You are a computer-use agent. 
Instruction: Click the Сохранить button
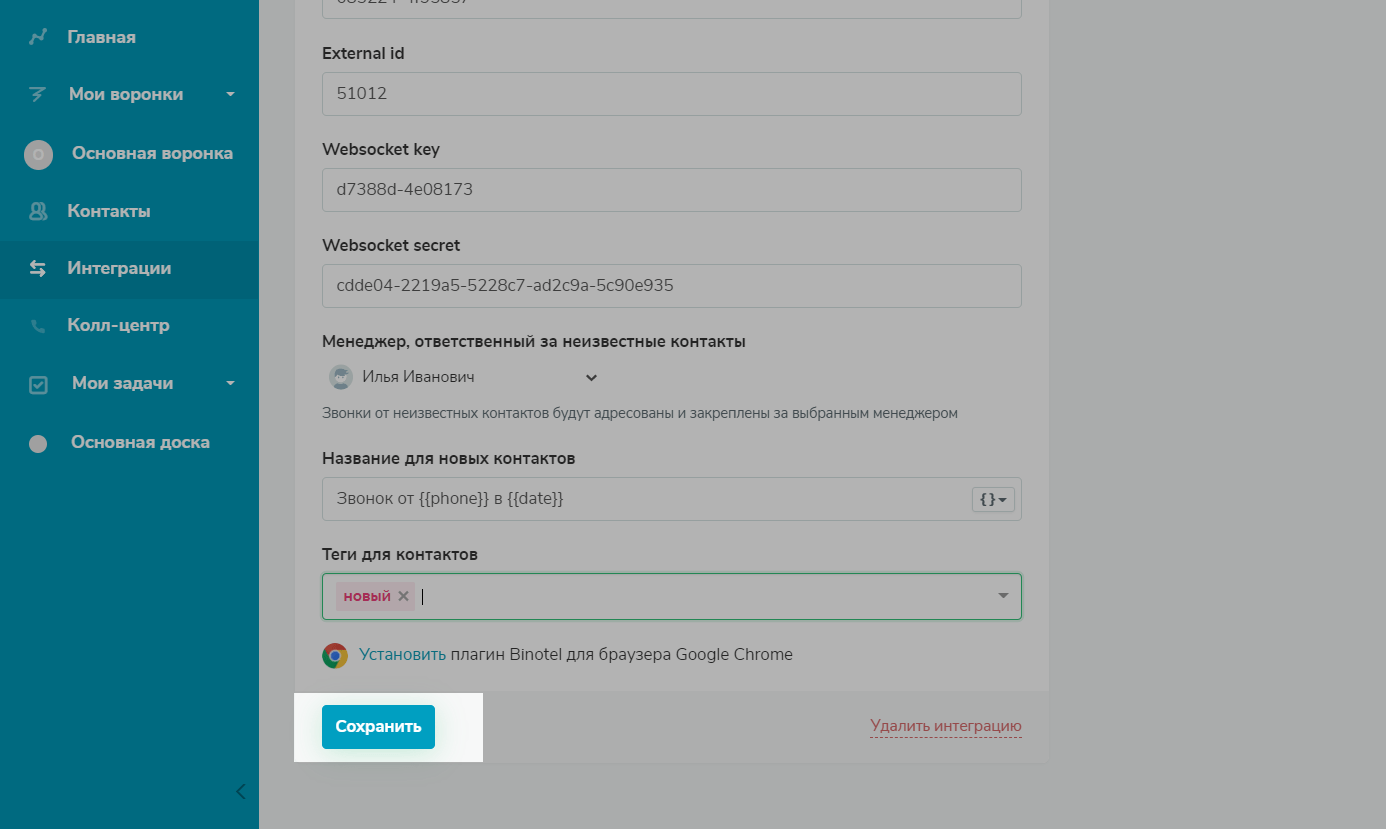point(378,727)
